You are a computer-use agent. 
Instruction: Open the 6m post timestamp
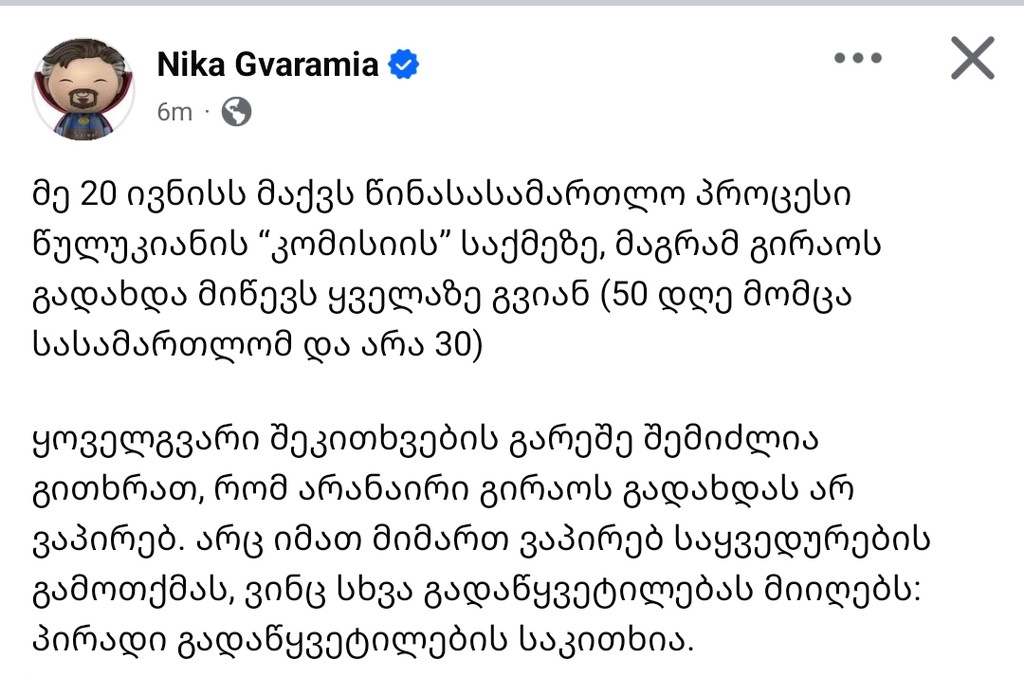(x=174, y=112)
